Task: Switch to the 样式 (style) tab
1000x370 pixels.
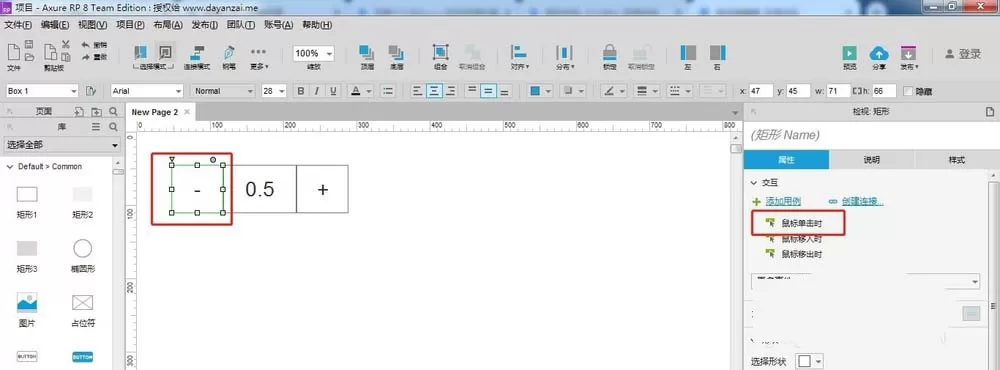Action: tap(957, 159)
